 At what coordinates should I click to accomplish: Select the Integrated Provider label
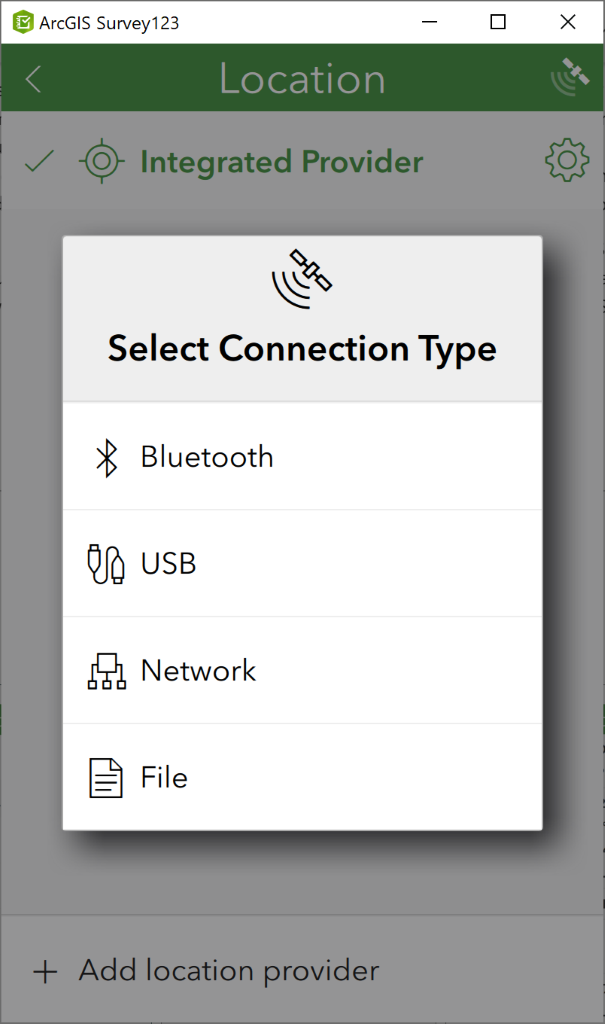point(282,162)
